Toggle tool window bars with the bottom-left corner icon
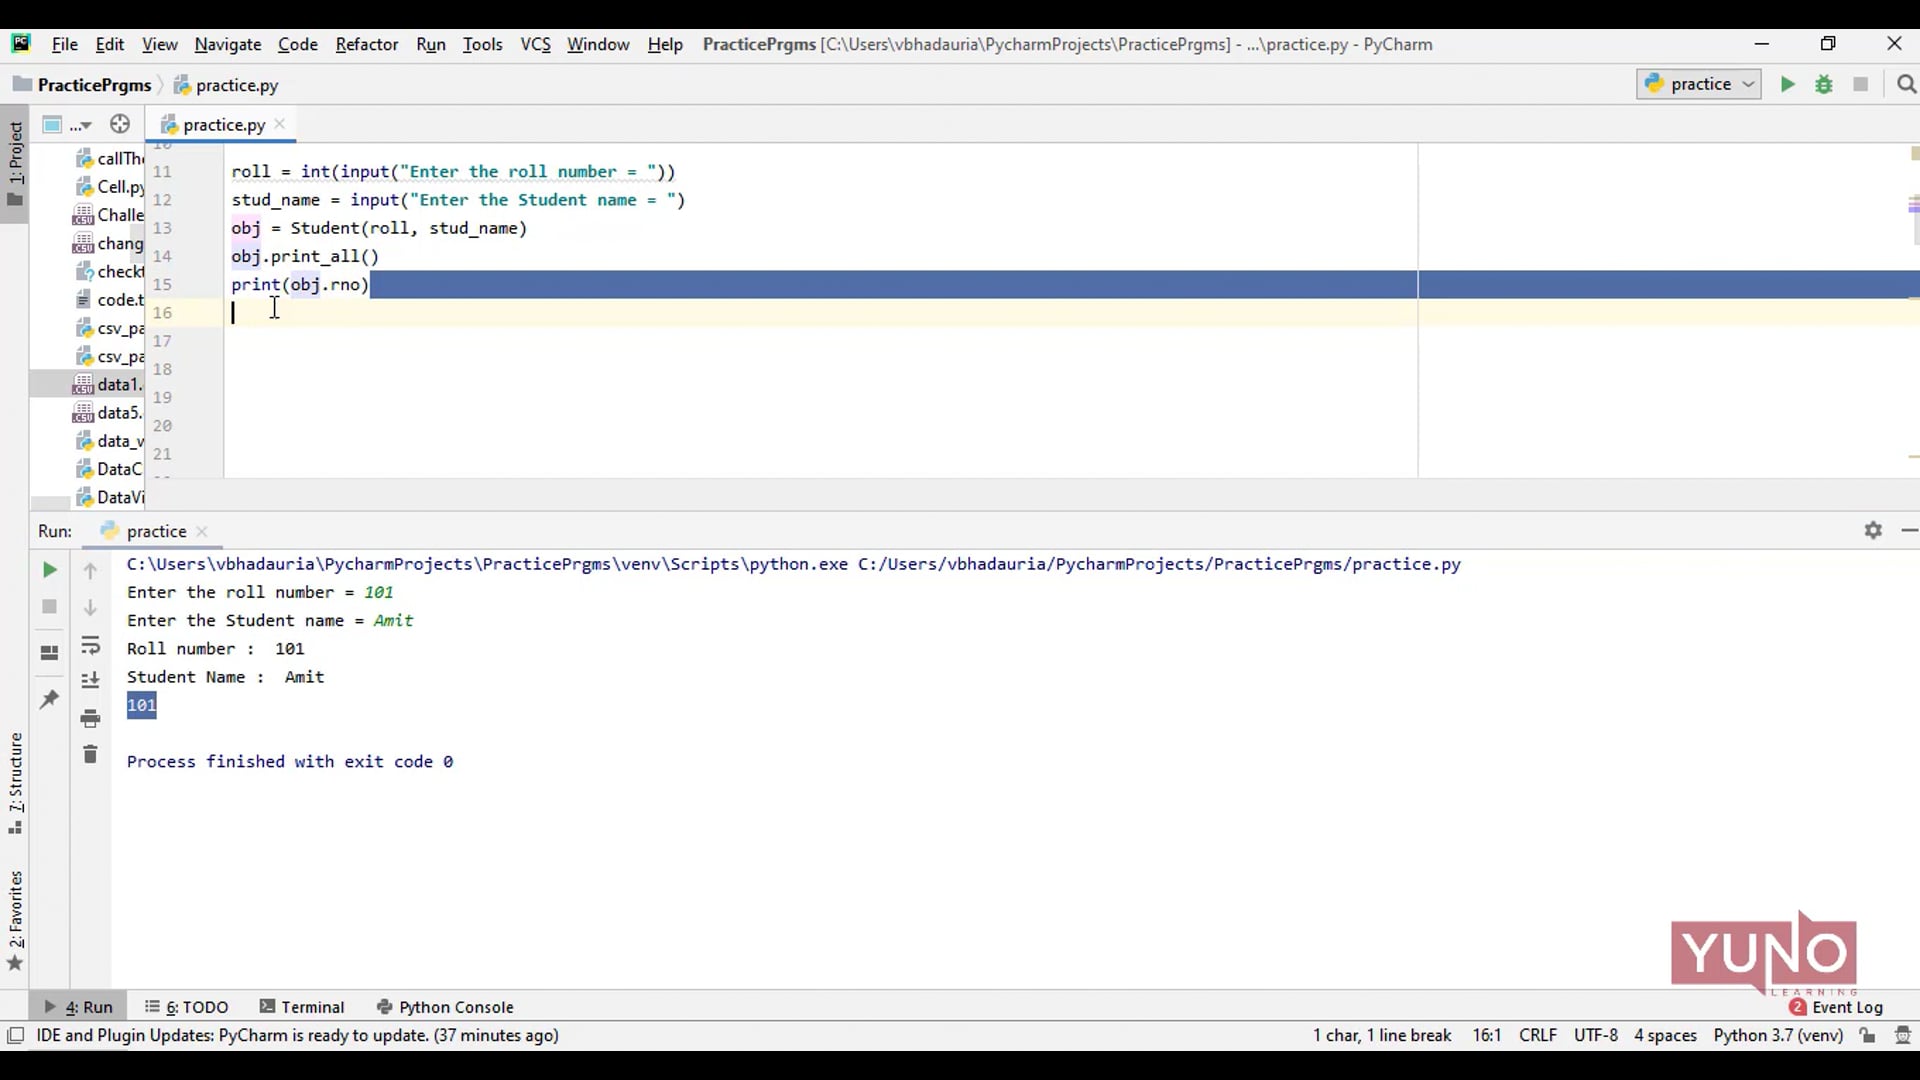Image resolution: width=1920 pixels, height=1080 pixels. click(15, 1035)
